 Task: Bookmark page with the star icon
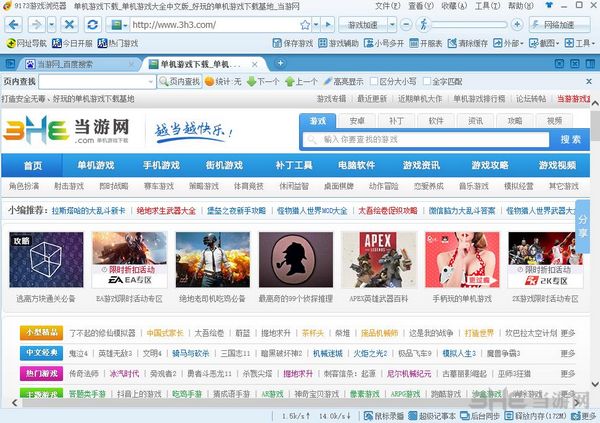click(x=305, y=25)
